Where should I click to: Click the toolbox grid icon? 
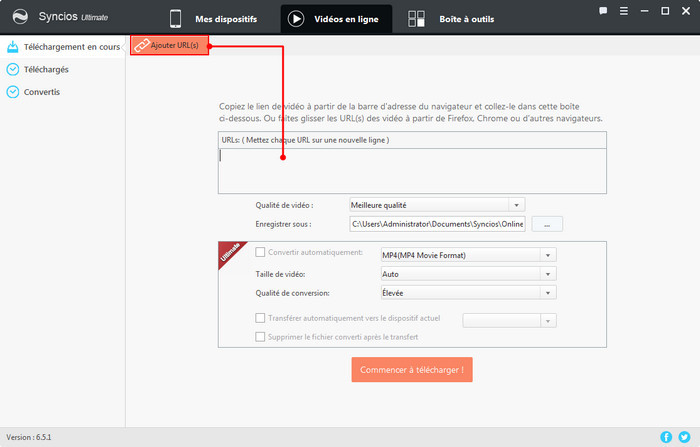[x=416, y=19]
